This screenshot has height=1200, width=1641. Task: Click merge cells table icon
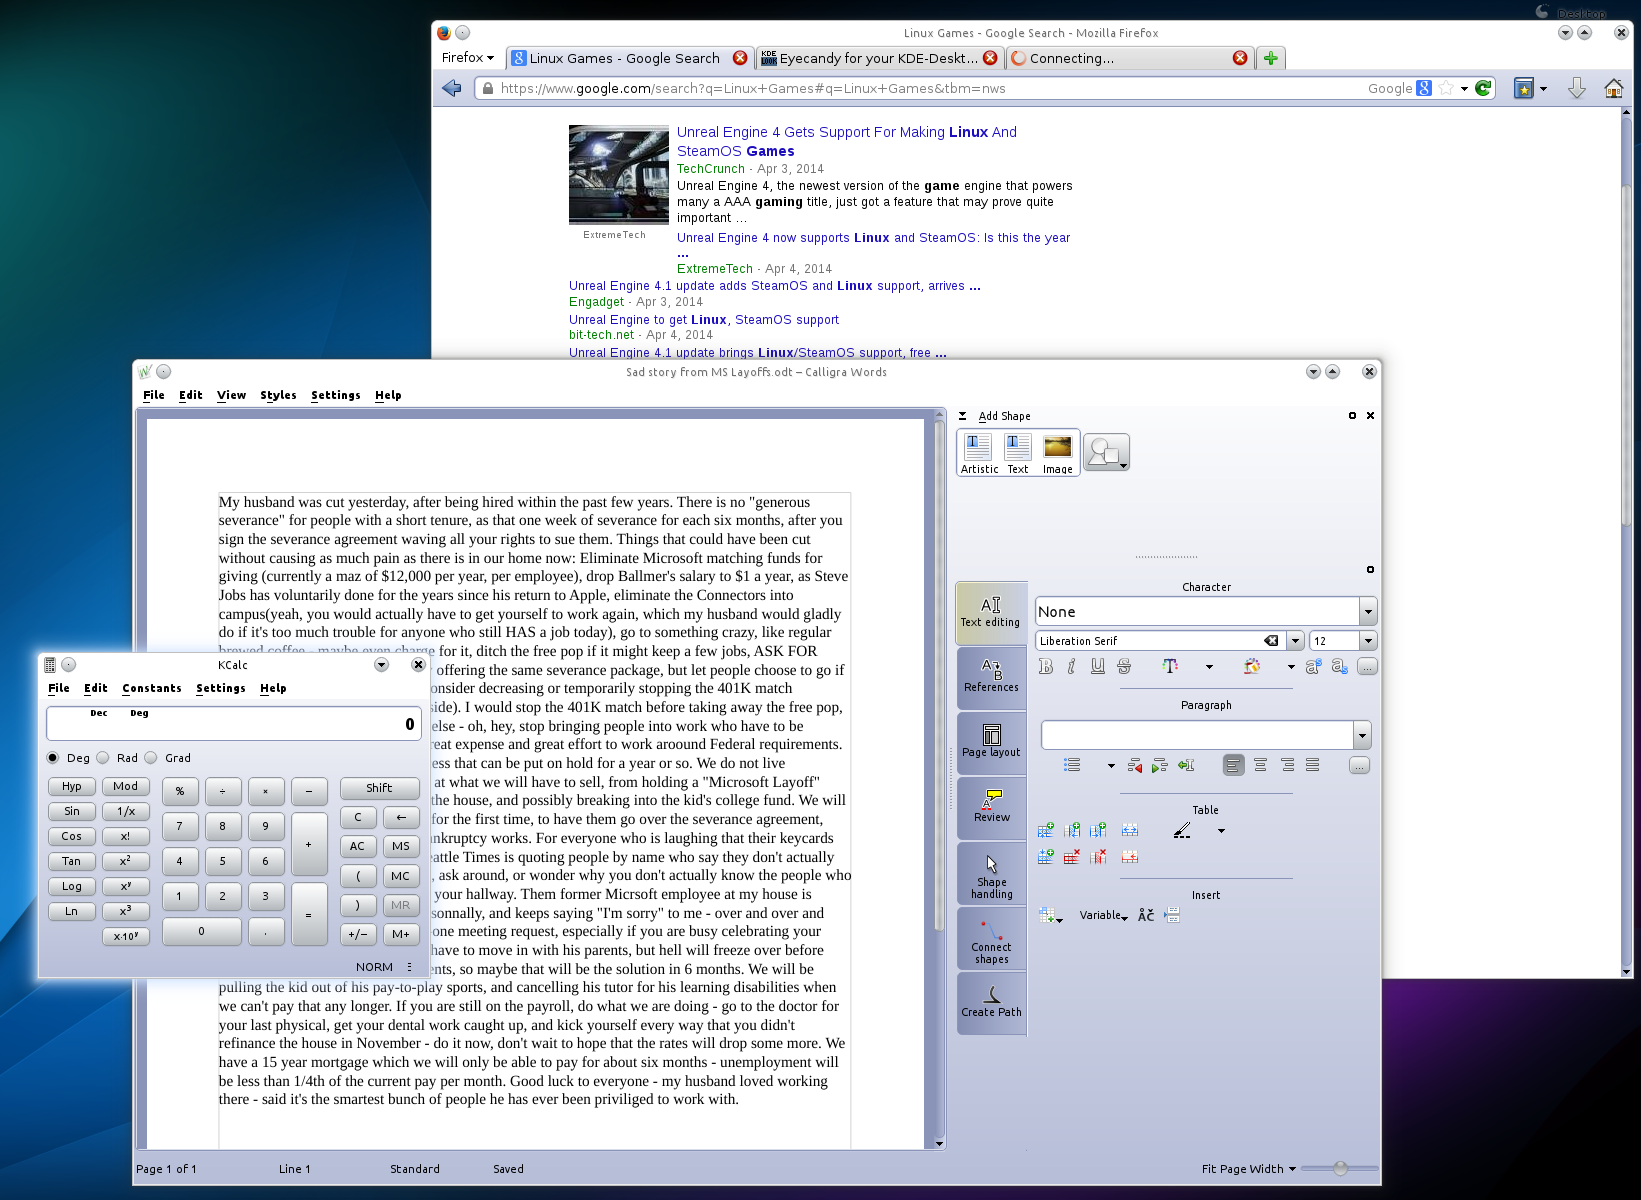click(x=1130, y=830)
